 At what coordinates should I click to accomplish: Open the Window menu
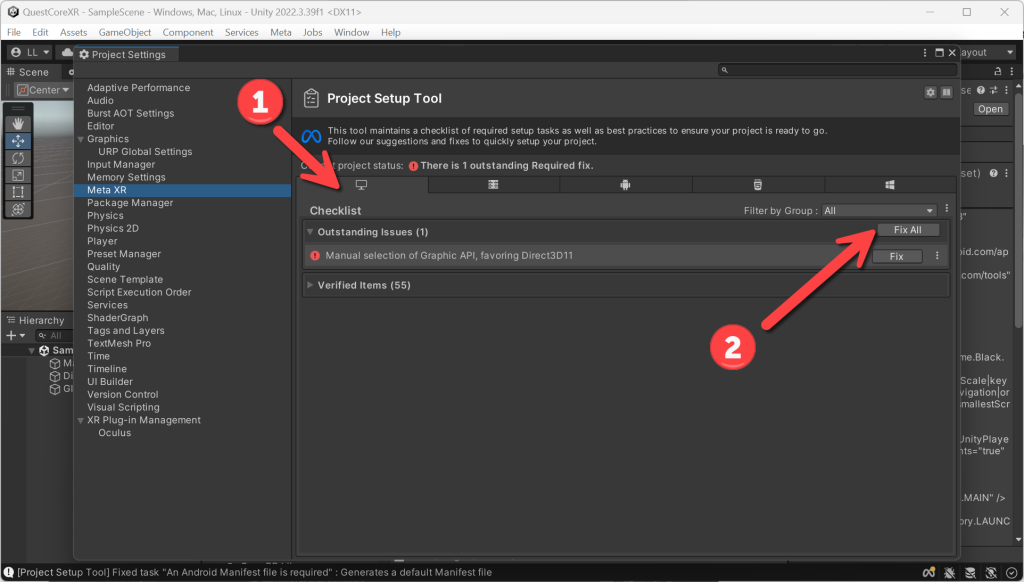[x=351, y=32]
